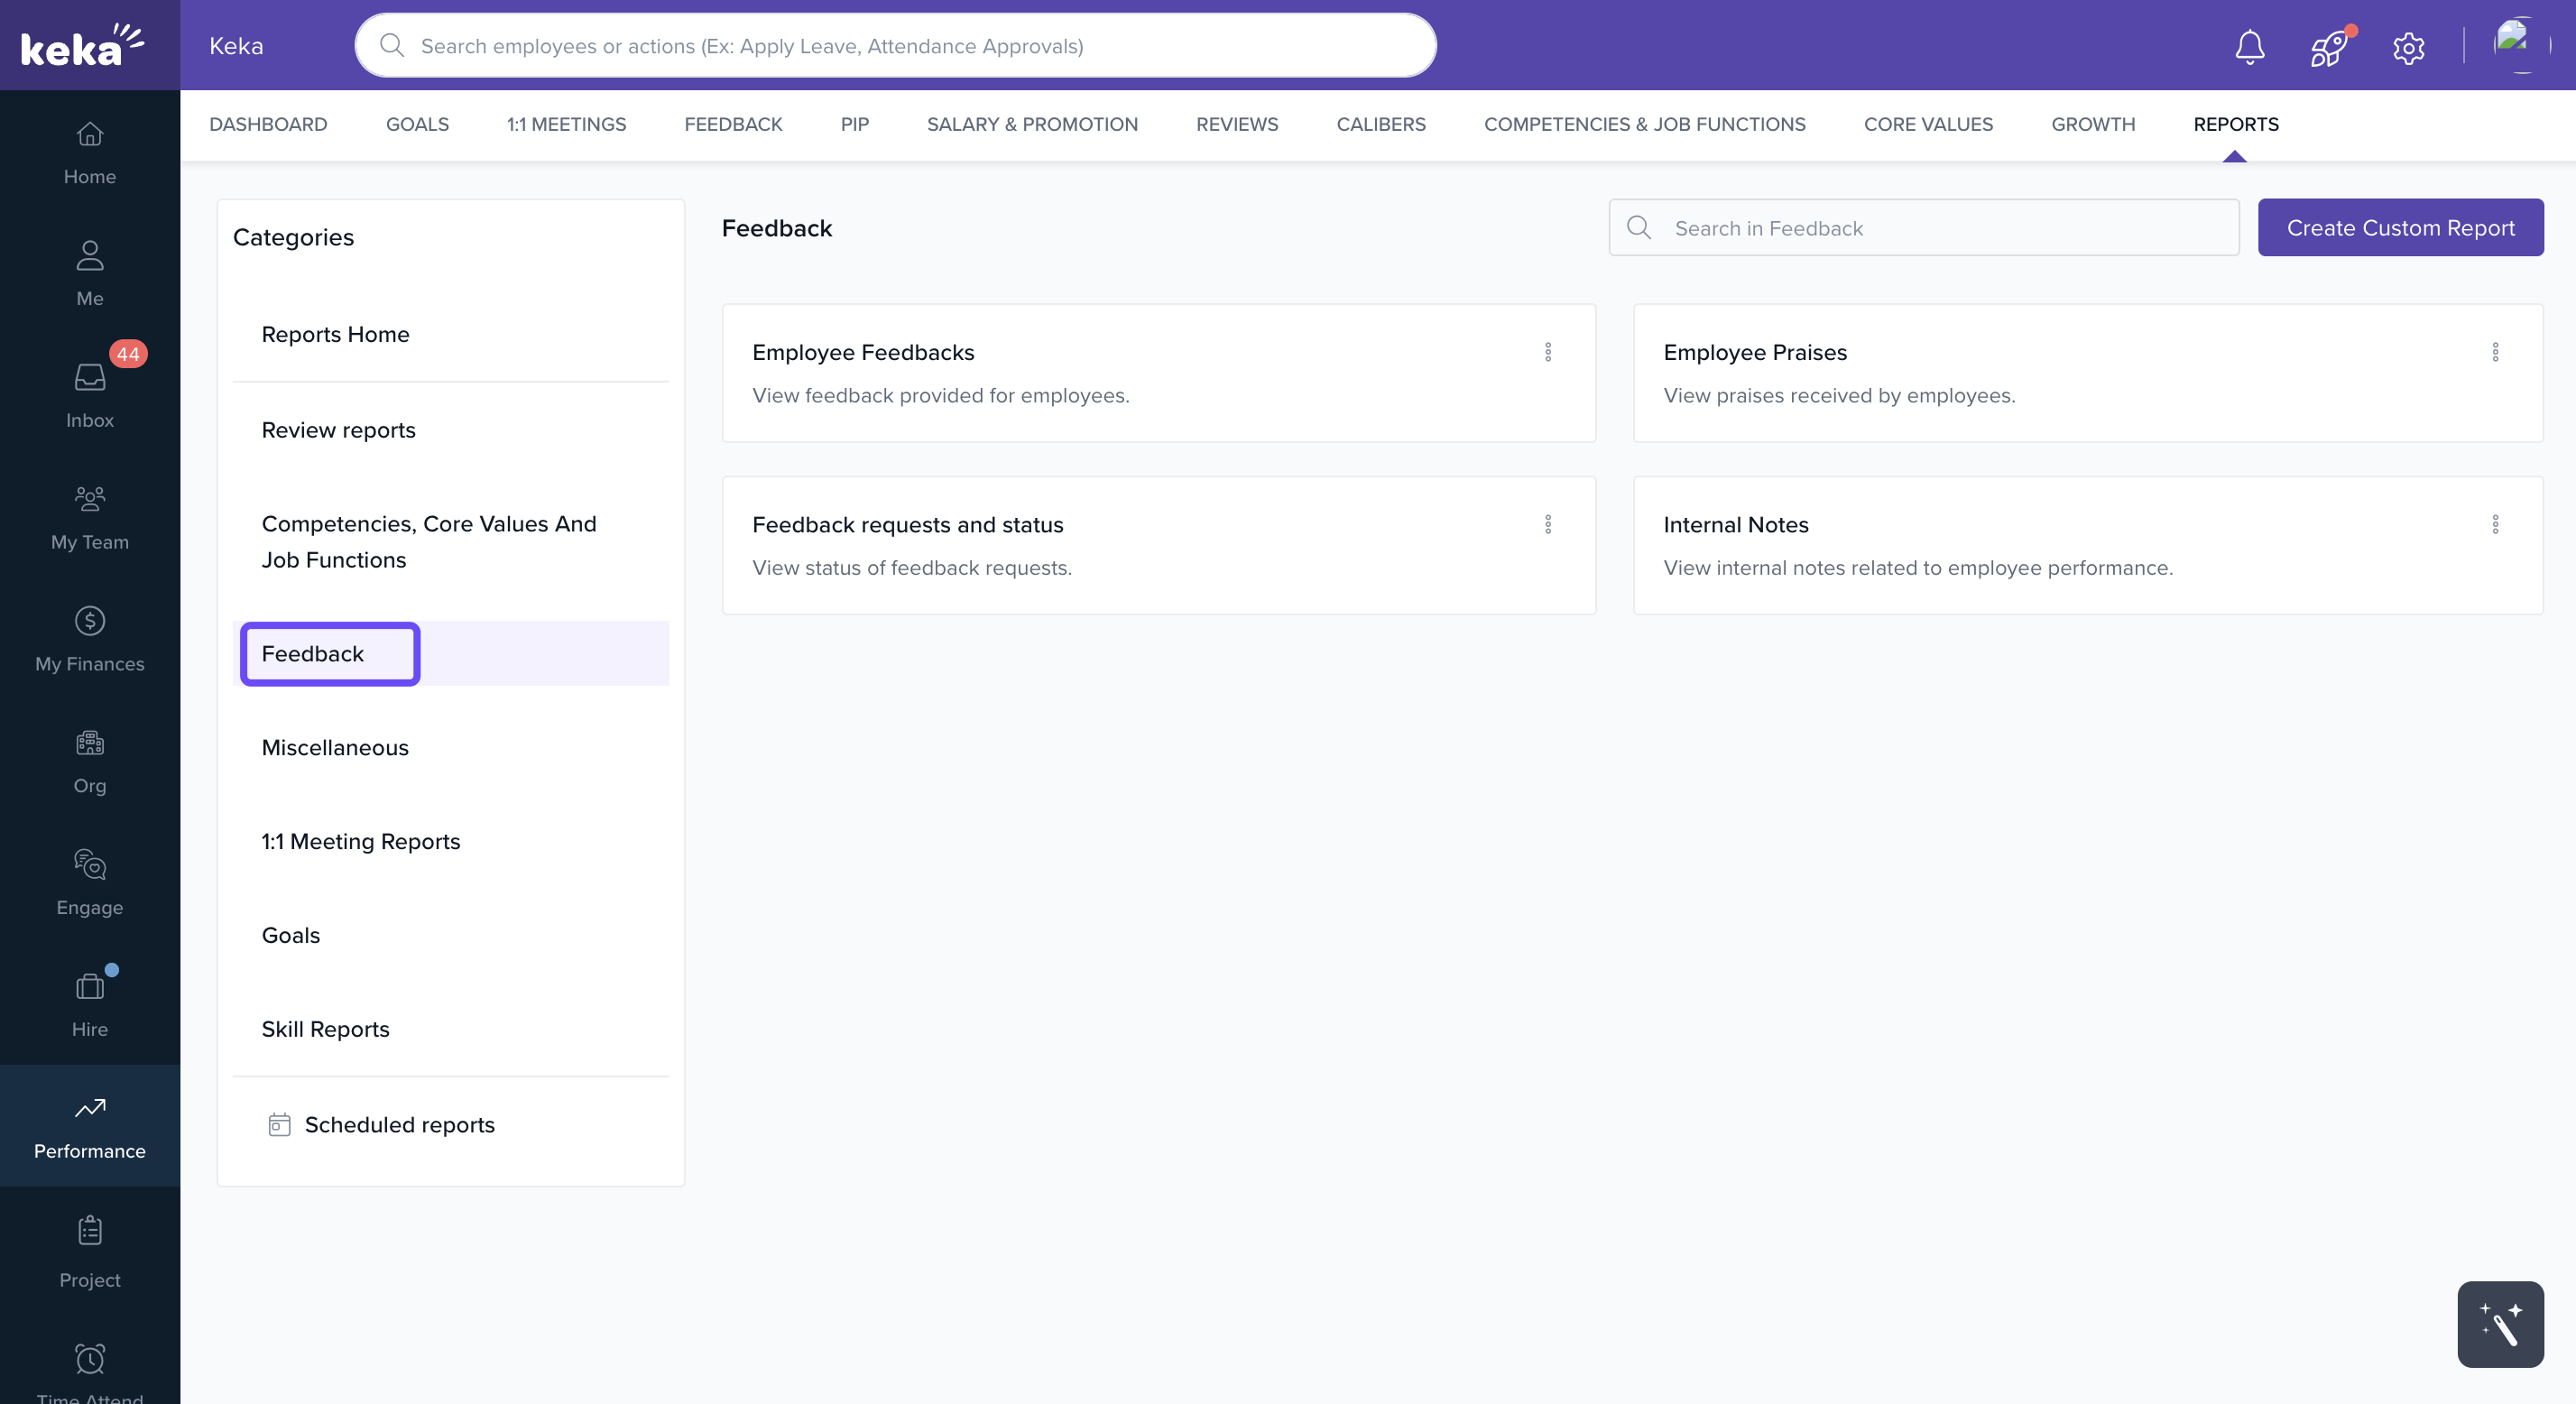The width and height of the screenshot is (2576, 1404).
Task: Open the notifications bell icon
Action: point(2249,46)
